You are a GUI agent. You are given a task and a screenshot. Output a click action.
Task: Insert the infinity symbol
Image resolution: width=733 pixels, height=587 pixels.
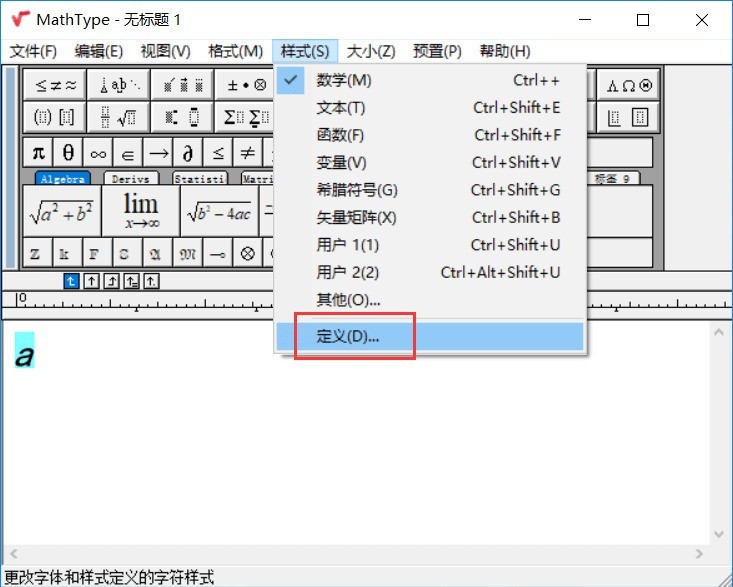98,152
